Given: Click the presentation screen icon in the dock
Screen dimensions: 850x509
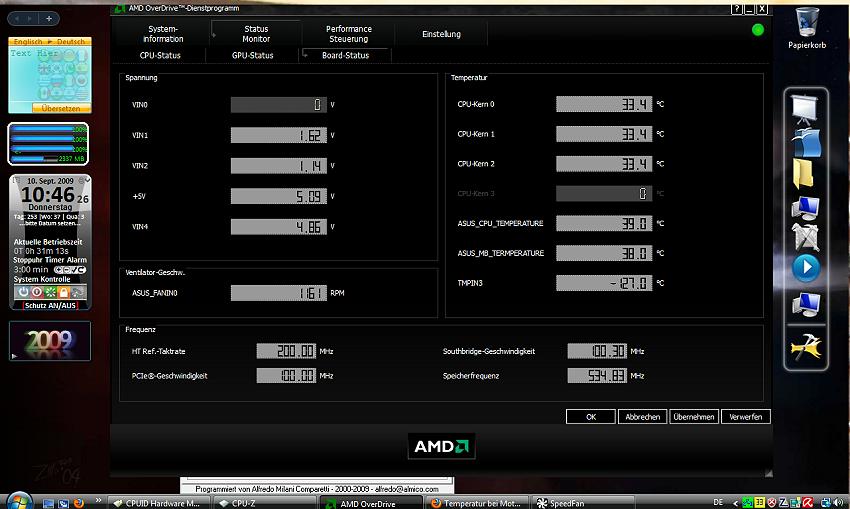Looking at the screenshot, I should (805, 108).
